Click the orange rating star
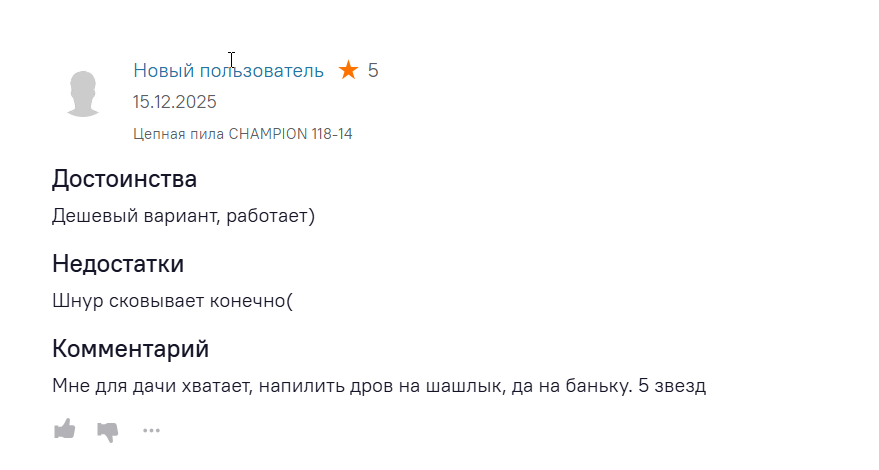This screenshot has width=879, height=470. (x=348, y=70)
